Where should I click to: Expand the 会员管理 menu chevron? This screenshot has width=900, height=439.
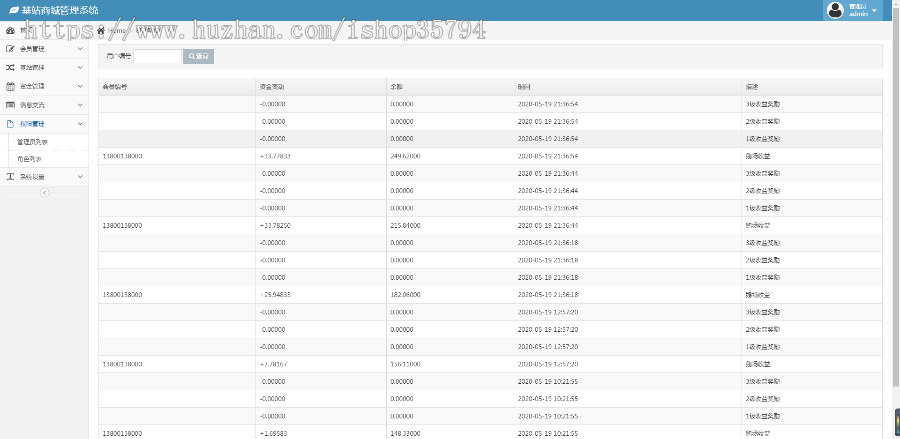coord(80,49)
